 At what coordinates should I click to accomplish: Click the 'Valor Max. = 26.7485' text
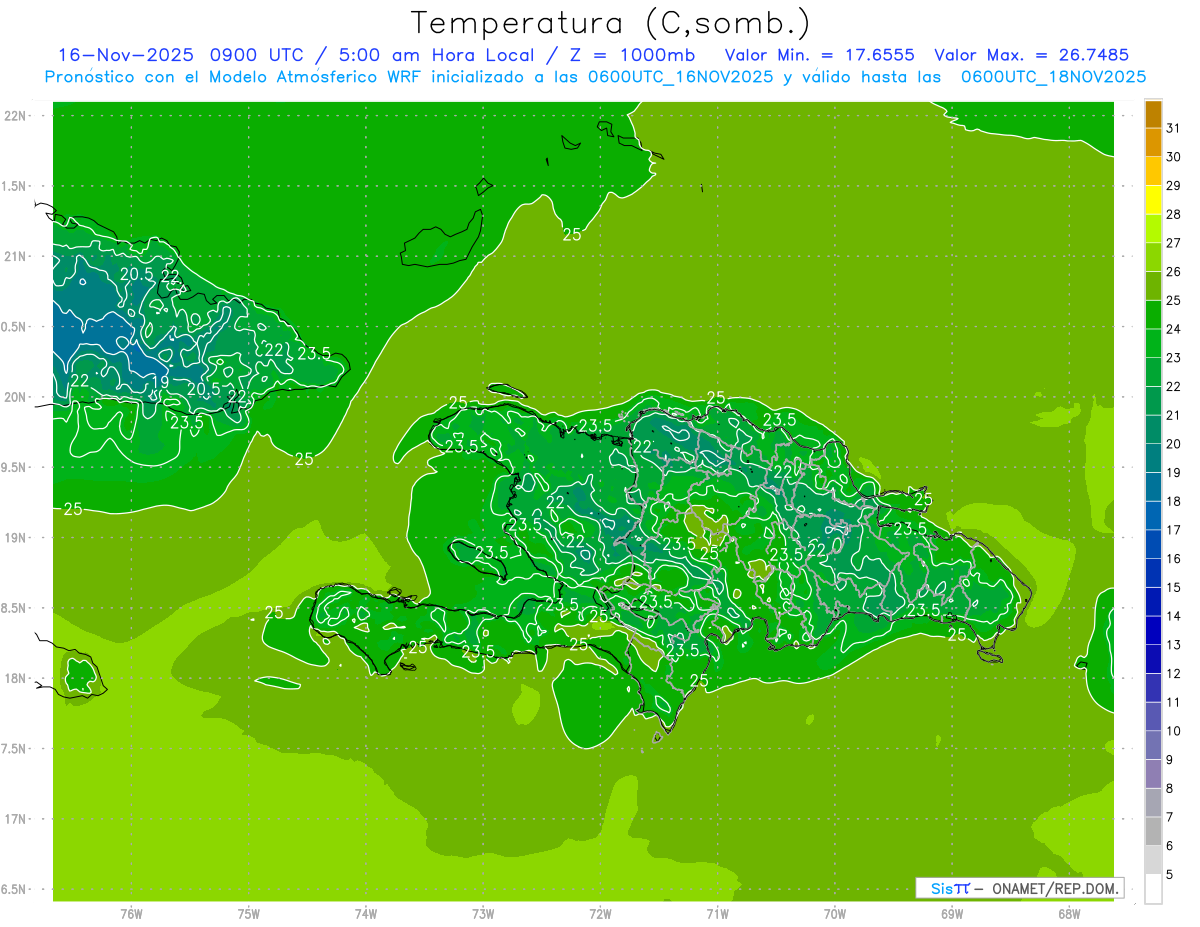[1031, 55]
